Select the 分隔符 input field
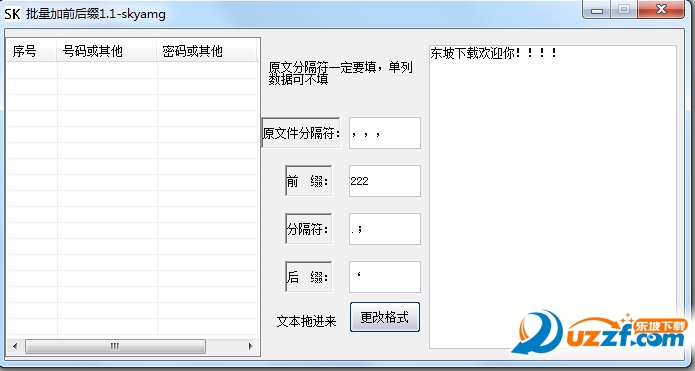695x371 pixels. pos(385,229)
